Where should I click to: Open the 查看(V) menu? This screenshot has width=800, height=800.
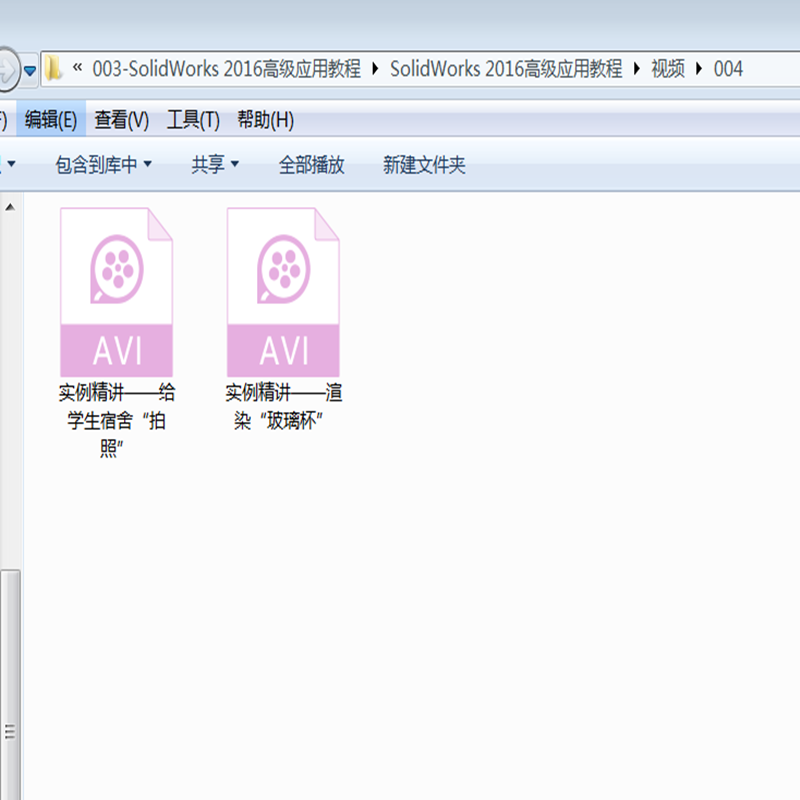121,120
